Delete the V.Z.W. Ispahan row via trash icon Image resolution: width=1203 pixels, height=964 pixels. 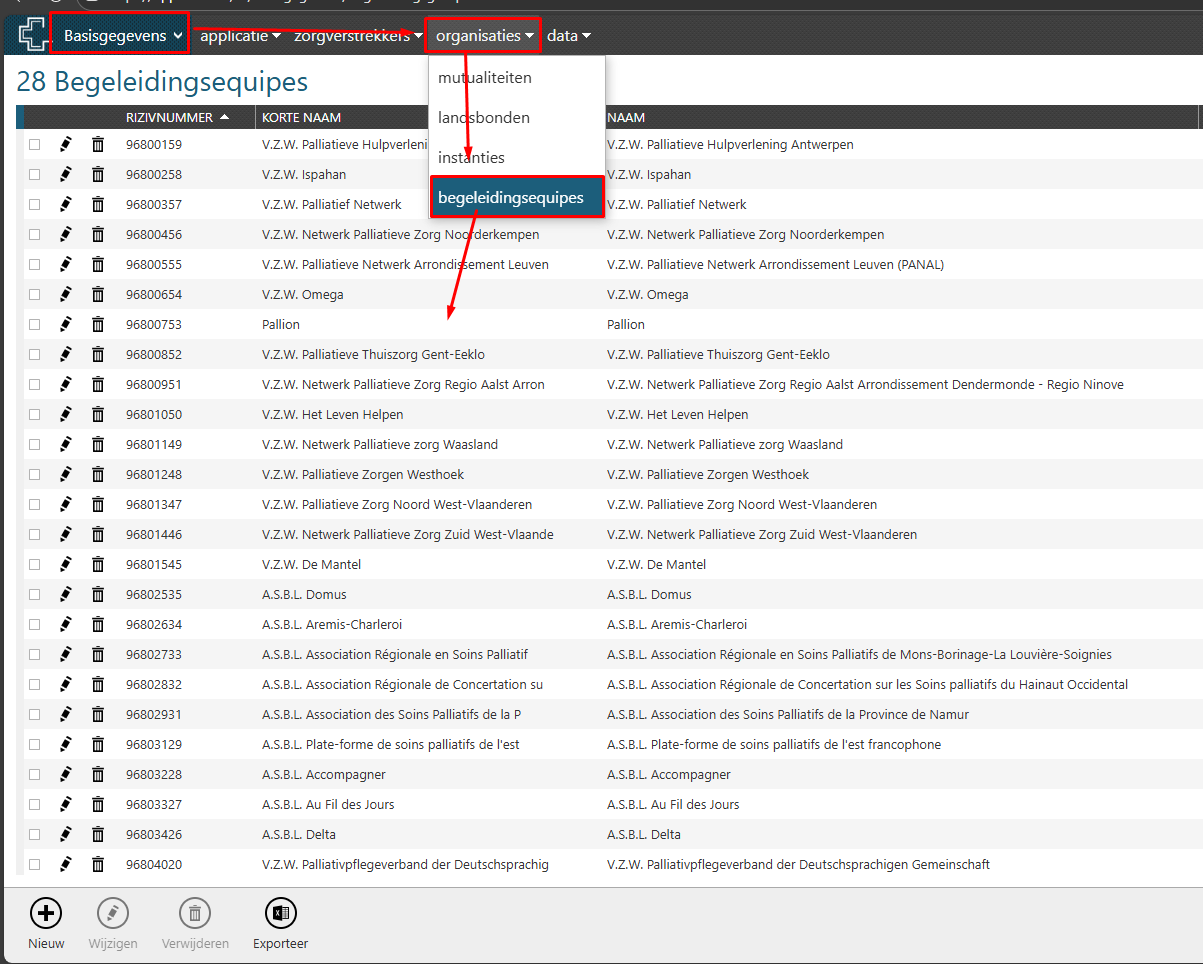[x=98, y=175]
